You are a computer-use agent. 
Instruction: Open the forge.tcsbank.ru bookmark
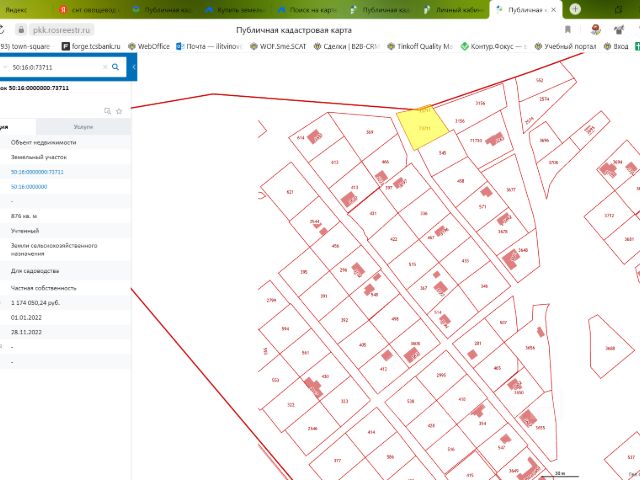click(x=91, y=46)
